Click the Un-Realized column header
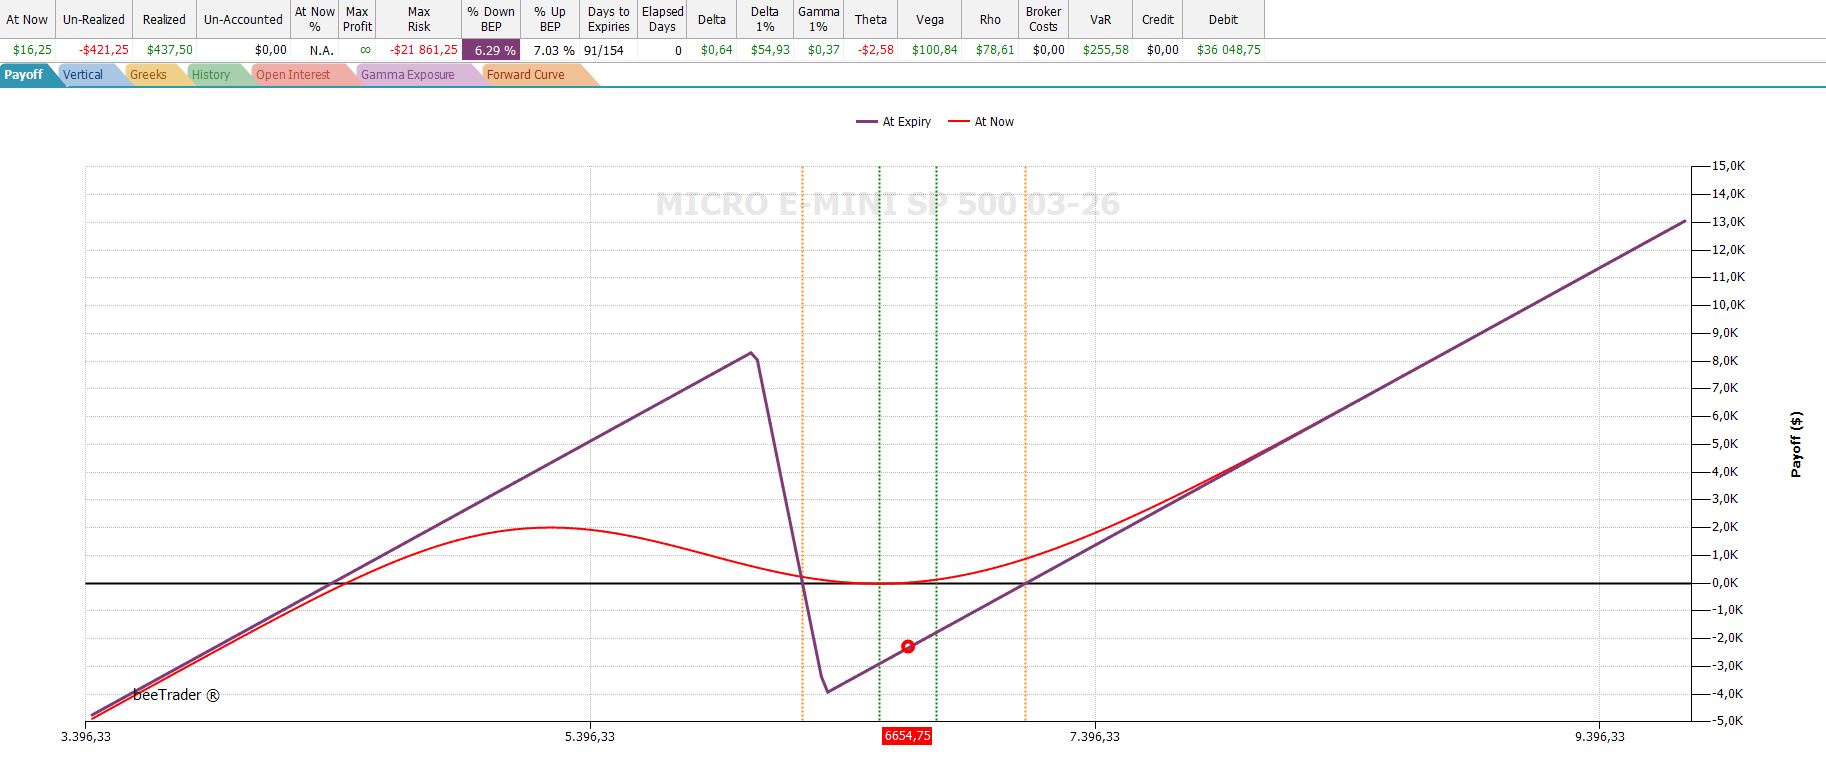The width and height of the screenshot is (1826, 776). click(93, 19)
